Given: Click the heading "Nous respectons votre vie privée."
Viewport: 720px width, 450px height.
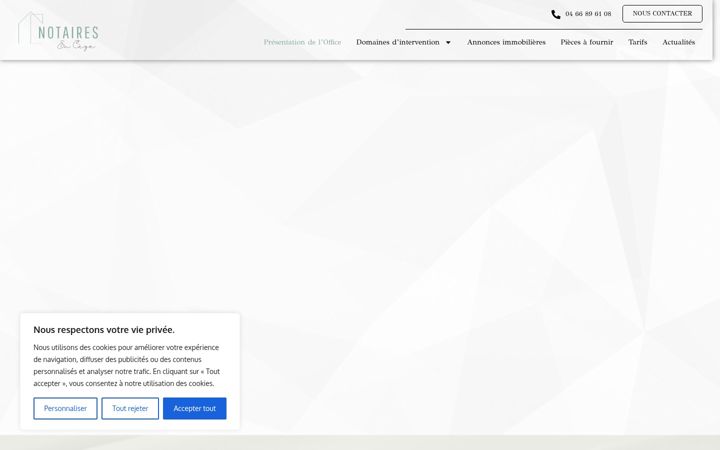Looking at the screenshot, I should coord(104,330).
